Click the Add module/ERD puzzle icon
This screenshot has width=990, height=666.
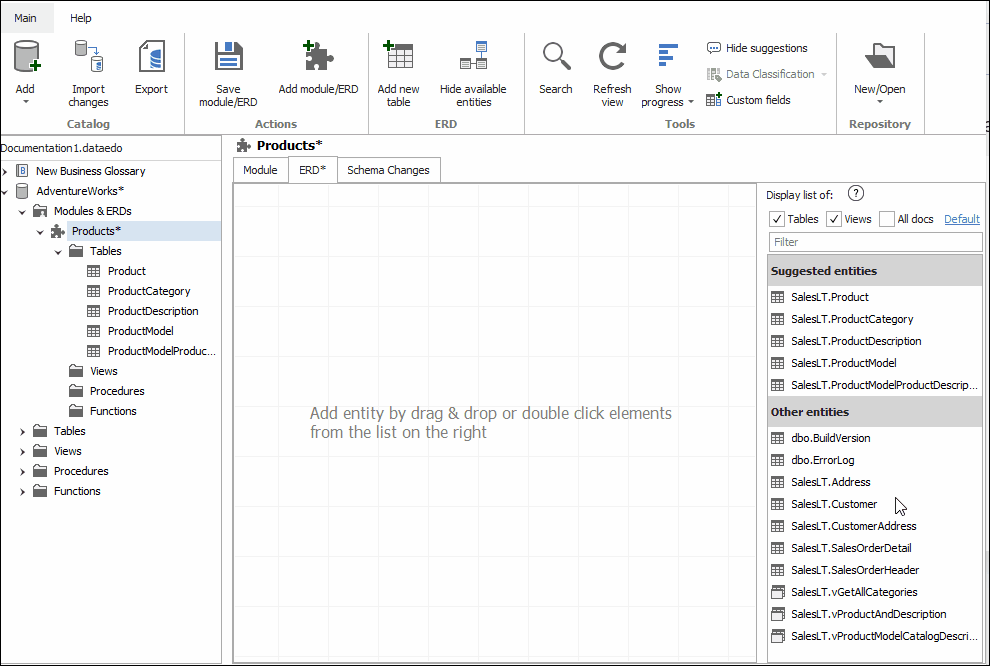point(318,58)
